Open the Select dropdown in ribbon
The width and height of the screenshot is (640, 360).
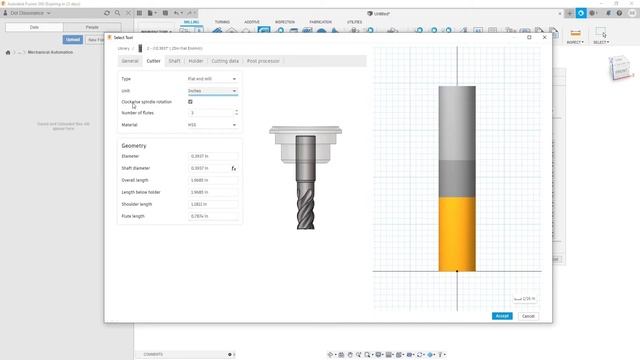(x=601, y=36)
